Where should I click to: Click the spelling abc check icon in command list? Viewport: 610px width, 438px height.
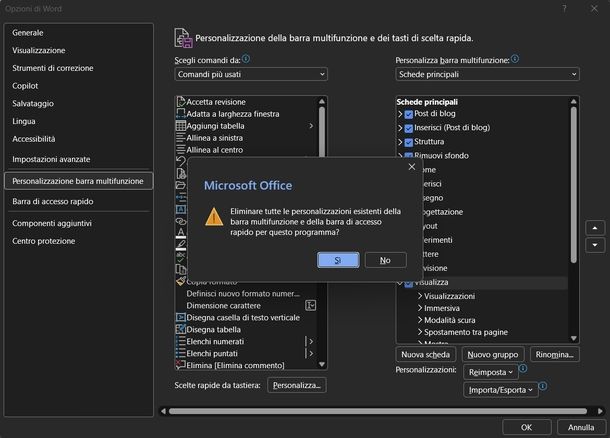pyautogui.click(x=181, y=257)
